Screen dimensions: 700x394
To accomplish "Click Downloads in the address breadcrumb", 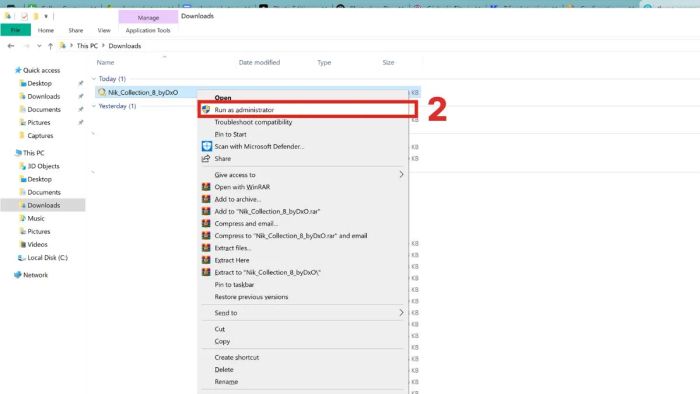I will pyautogui.click(x=125, y=46).
